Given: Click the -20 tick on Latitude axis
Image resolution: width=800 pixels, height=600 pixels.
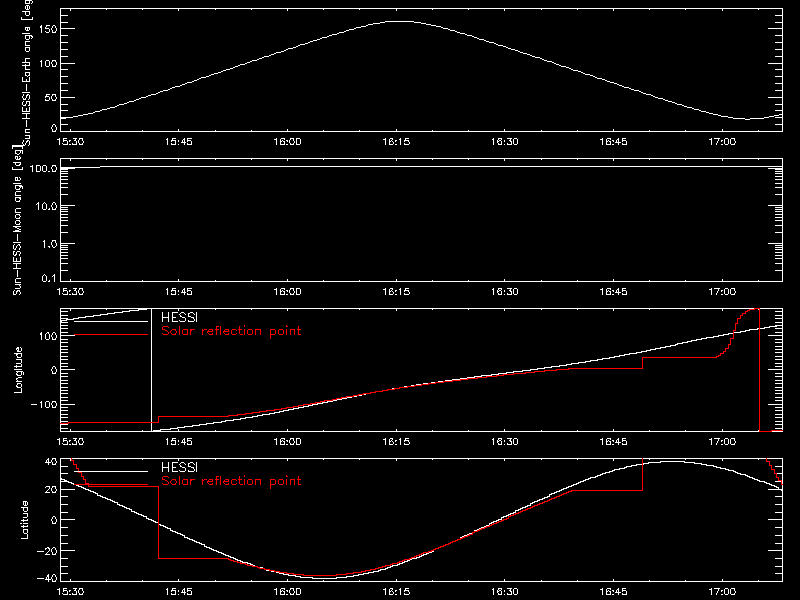Looking at the screenshot, I should [47, 551].
